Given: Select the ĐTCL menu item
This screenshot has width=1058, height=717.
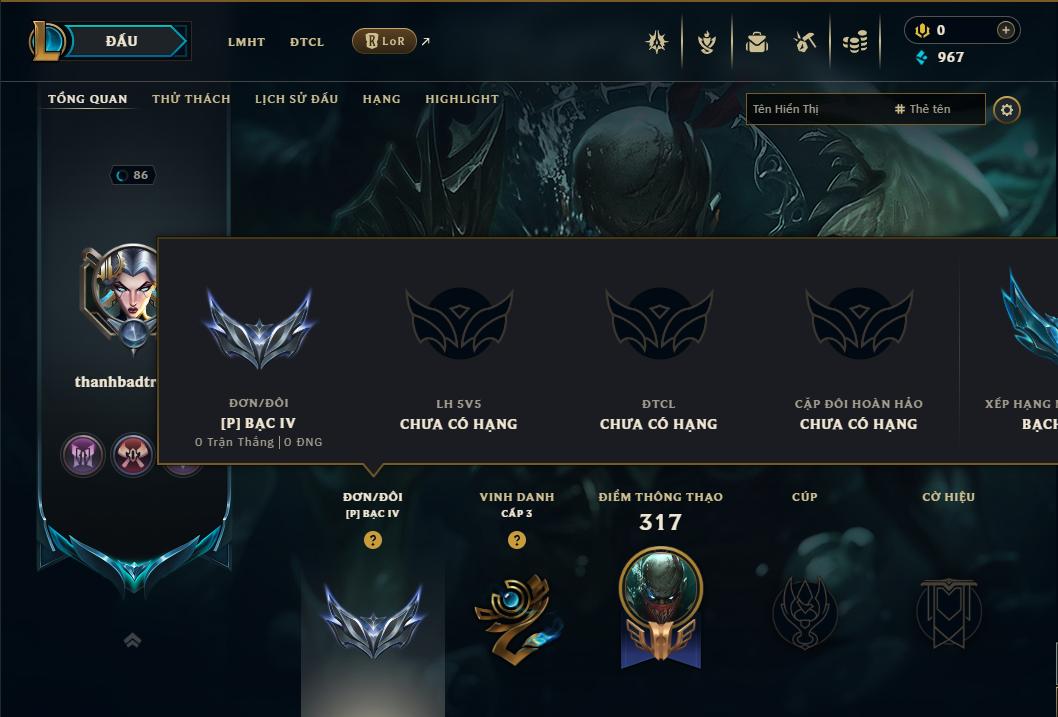Looking at the screenshot, I should [x=307, y=42].
